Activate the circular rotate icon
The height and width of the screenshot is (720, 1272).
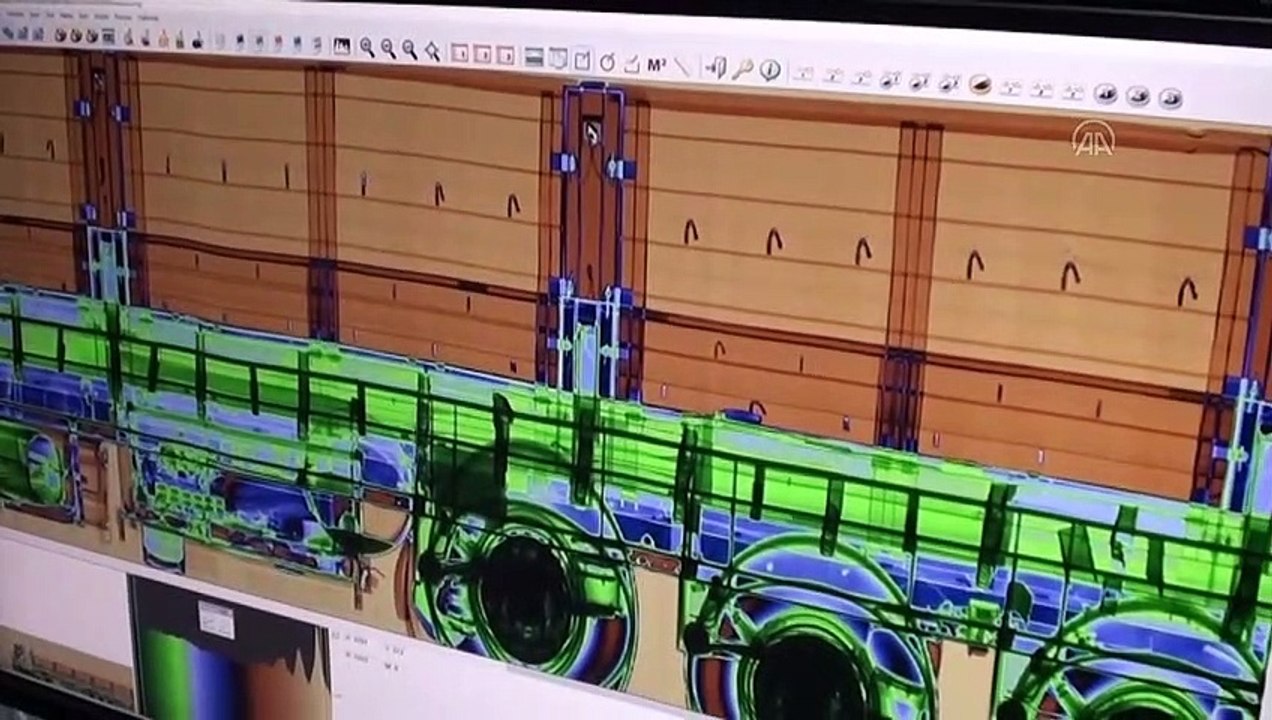pyautogui.click(x=606, y=62)
